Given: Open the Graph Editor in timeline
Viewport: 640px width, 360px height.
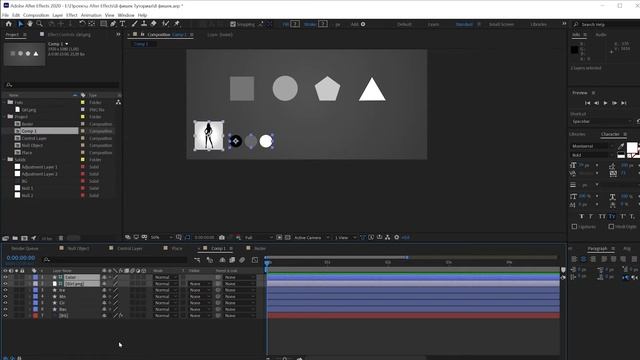Looking at the screenshot, I should [x=255, y=260].
